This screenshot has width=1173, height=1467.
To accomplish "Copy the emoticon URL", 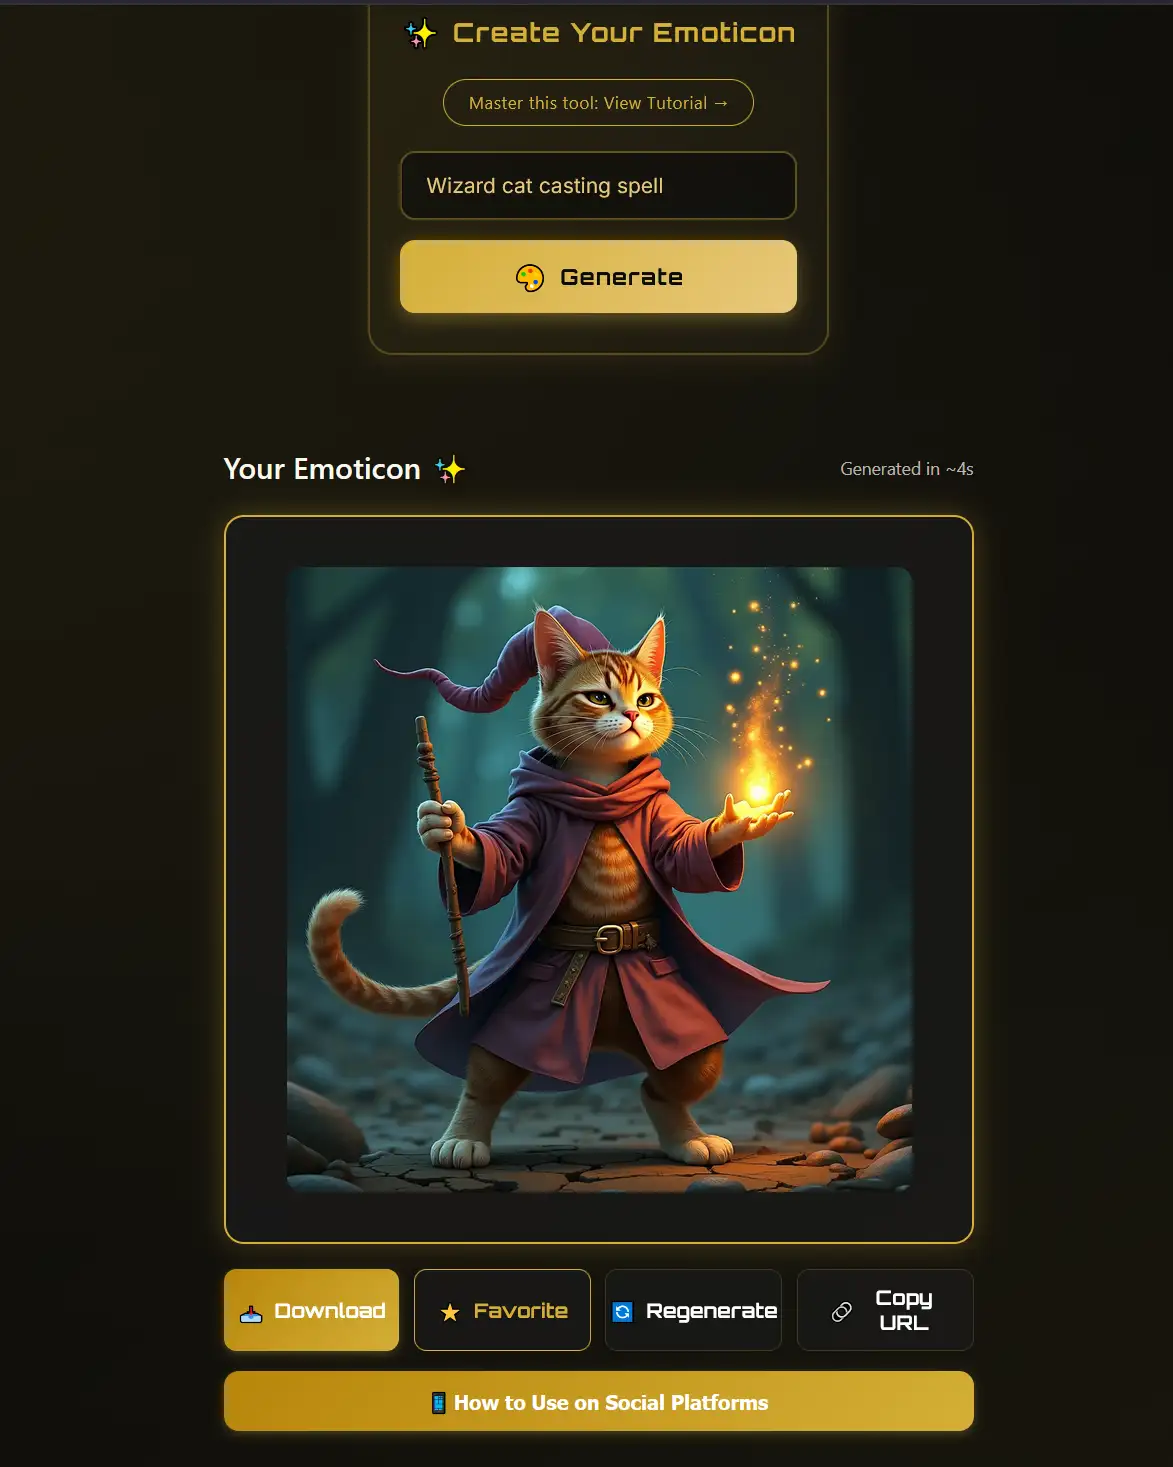I will [x=885, y=1310].
